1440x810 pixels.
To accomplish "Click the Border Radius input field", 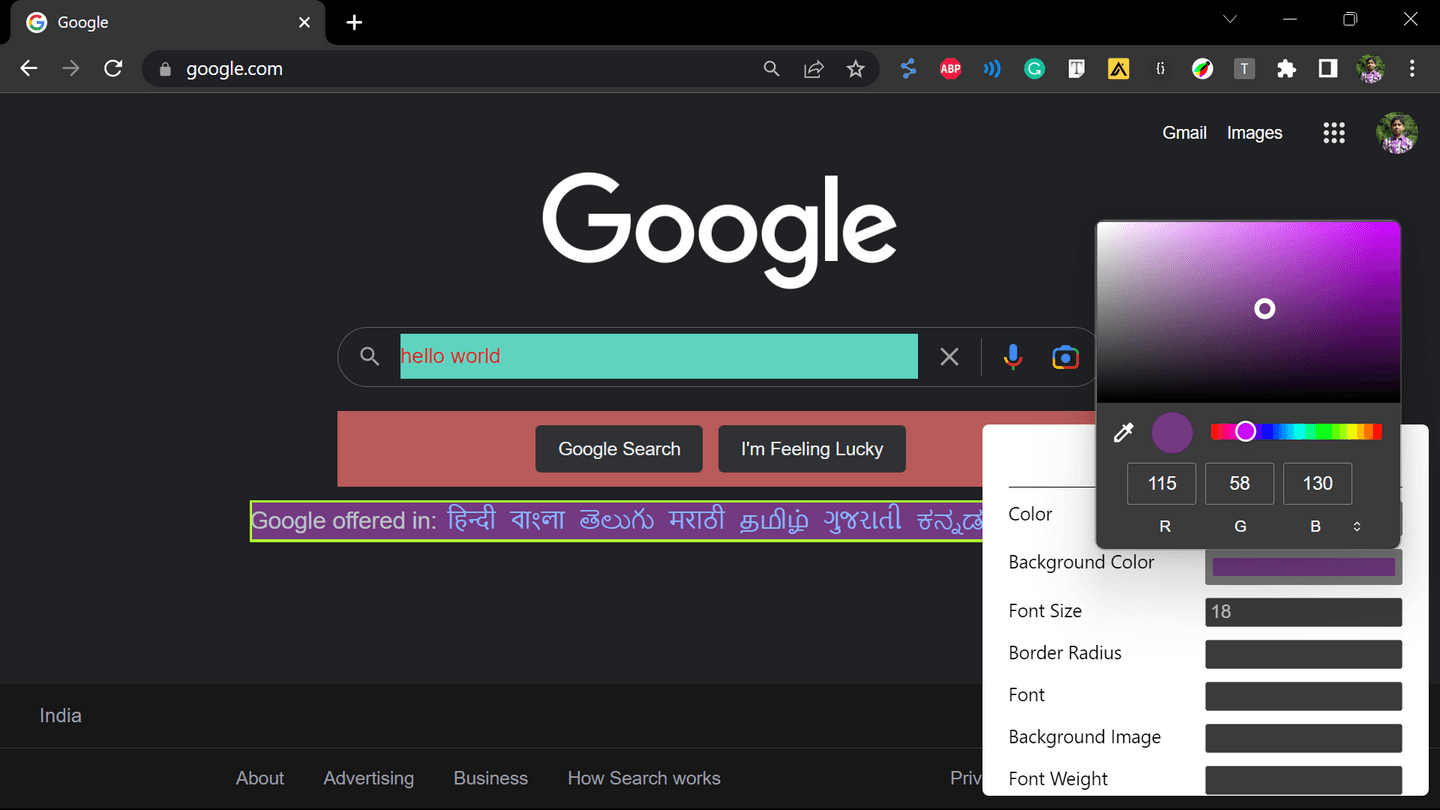I will tap(1304, 654).
